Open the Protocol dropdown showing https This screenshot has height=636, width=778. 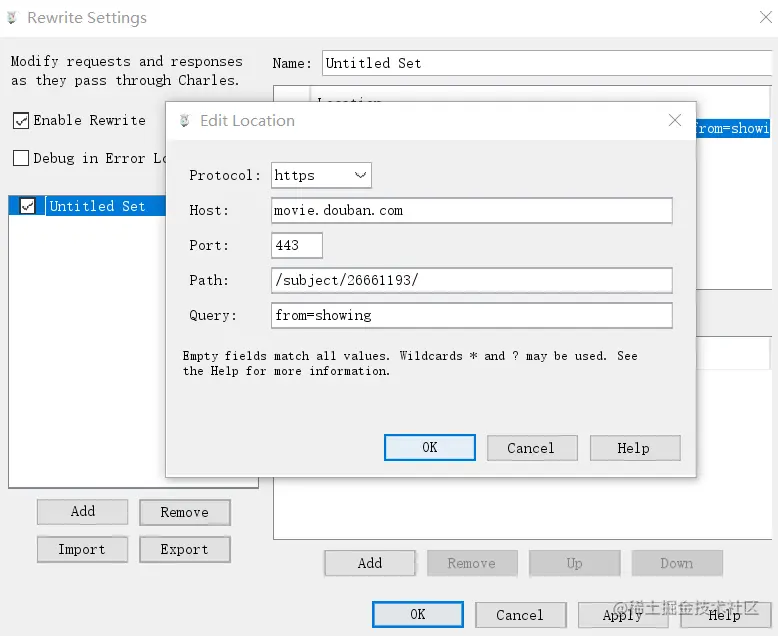click(x=321, y=175)
